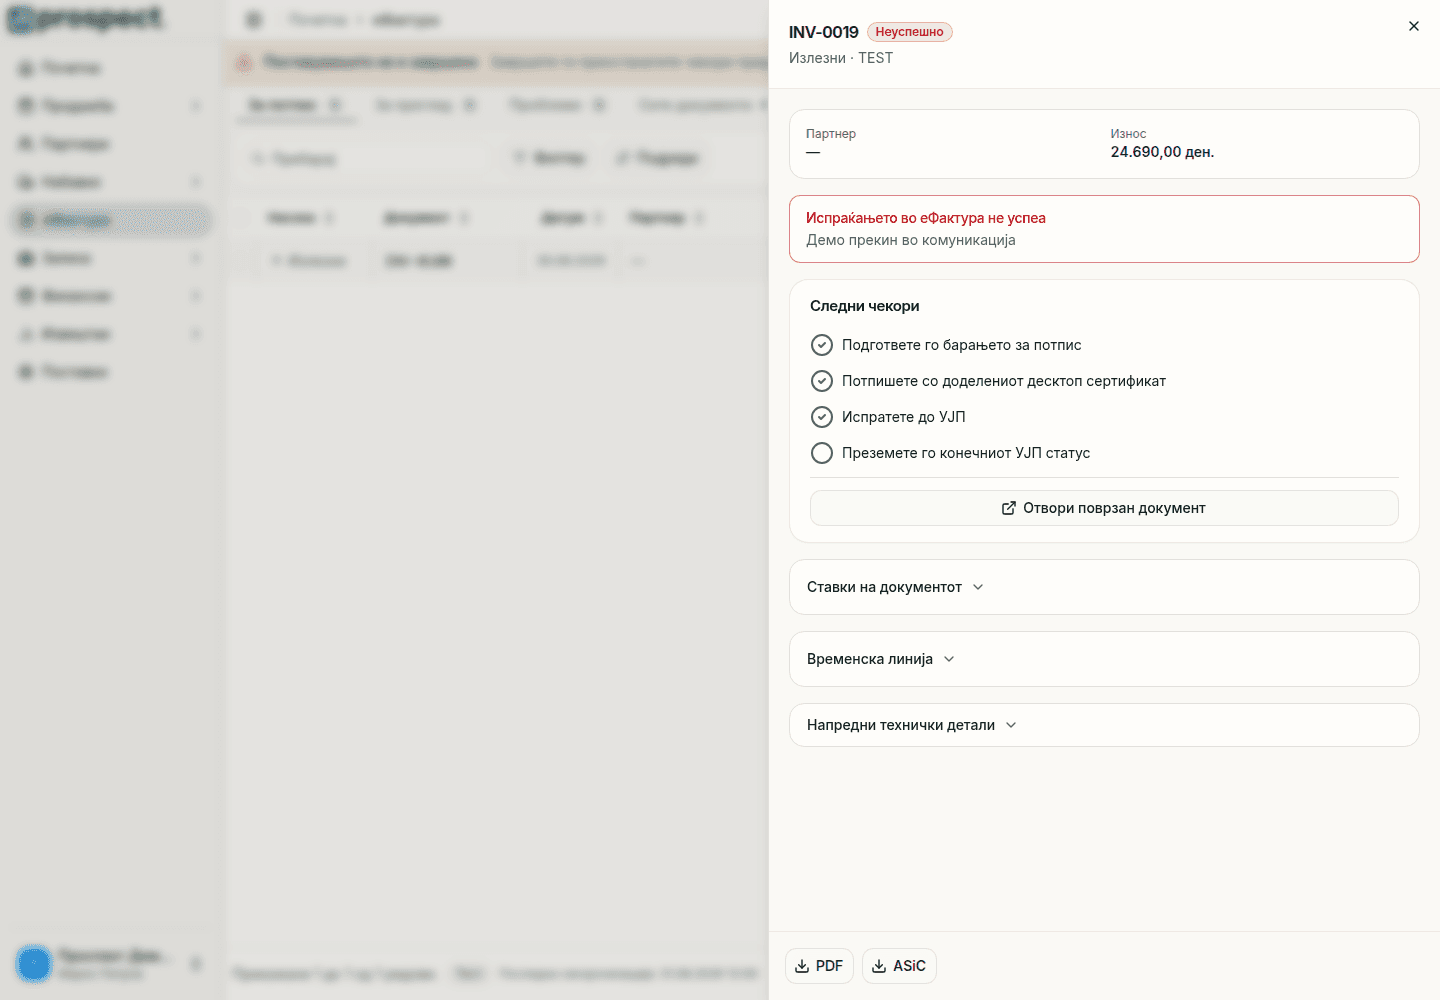Viewport: 1440px width, 1000px height.
Task: Select the 'INV-0019' document title
Action: pyautogui.click(x=824, y=32)
